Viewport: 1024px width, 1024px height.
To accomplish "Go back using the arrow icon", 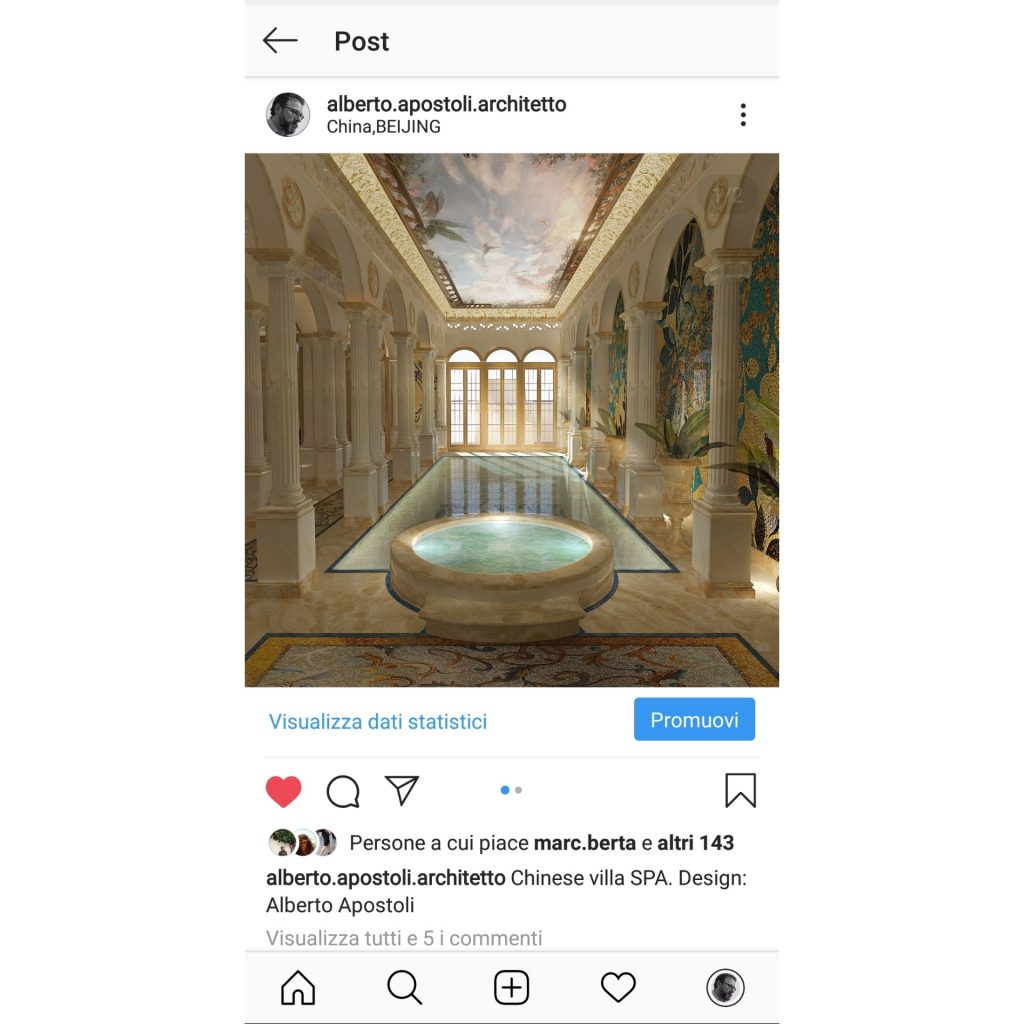I will 280,40.
